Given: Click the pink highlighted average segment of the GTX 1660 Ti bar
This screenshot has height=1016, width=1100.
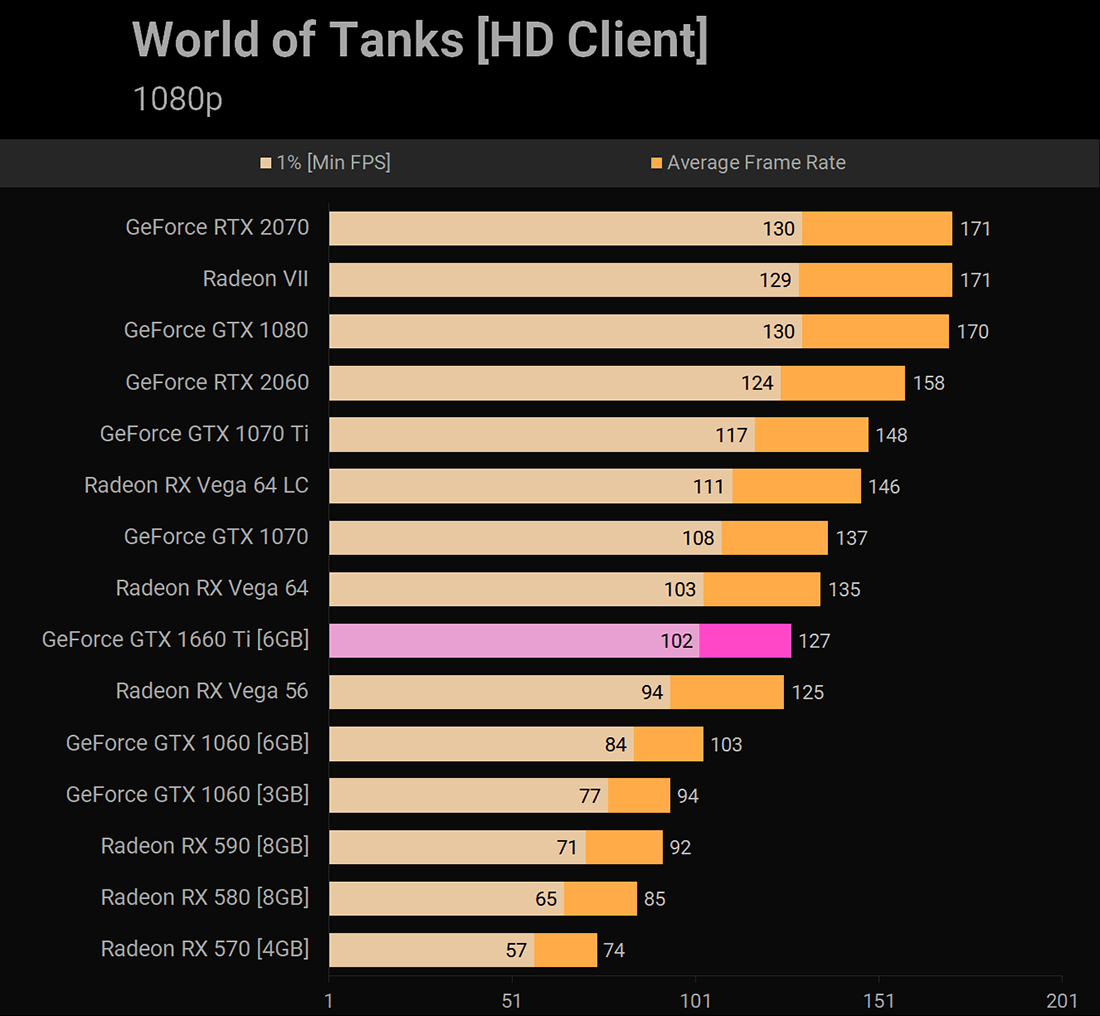Looking at the screenshot, I should (x=745, y=641).
